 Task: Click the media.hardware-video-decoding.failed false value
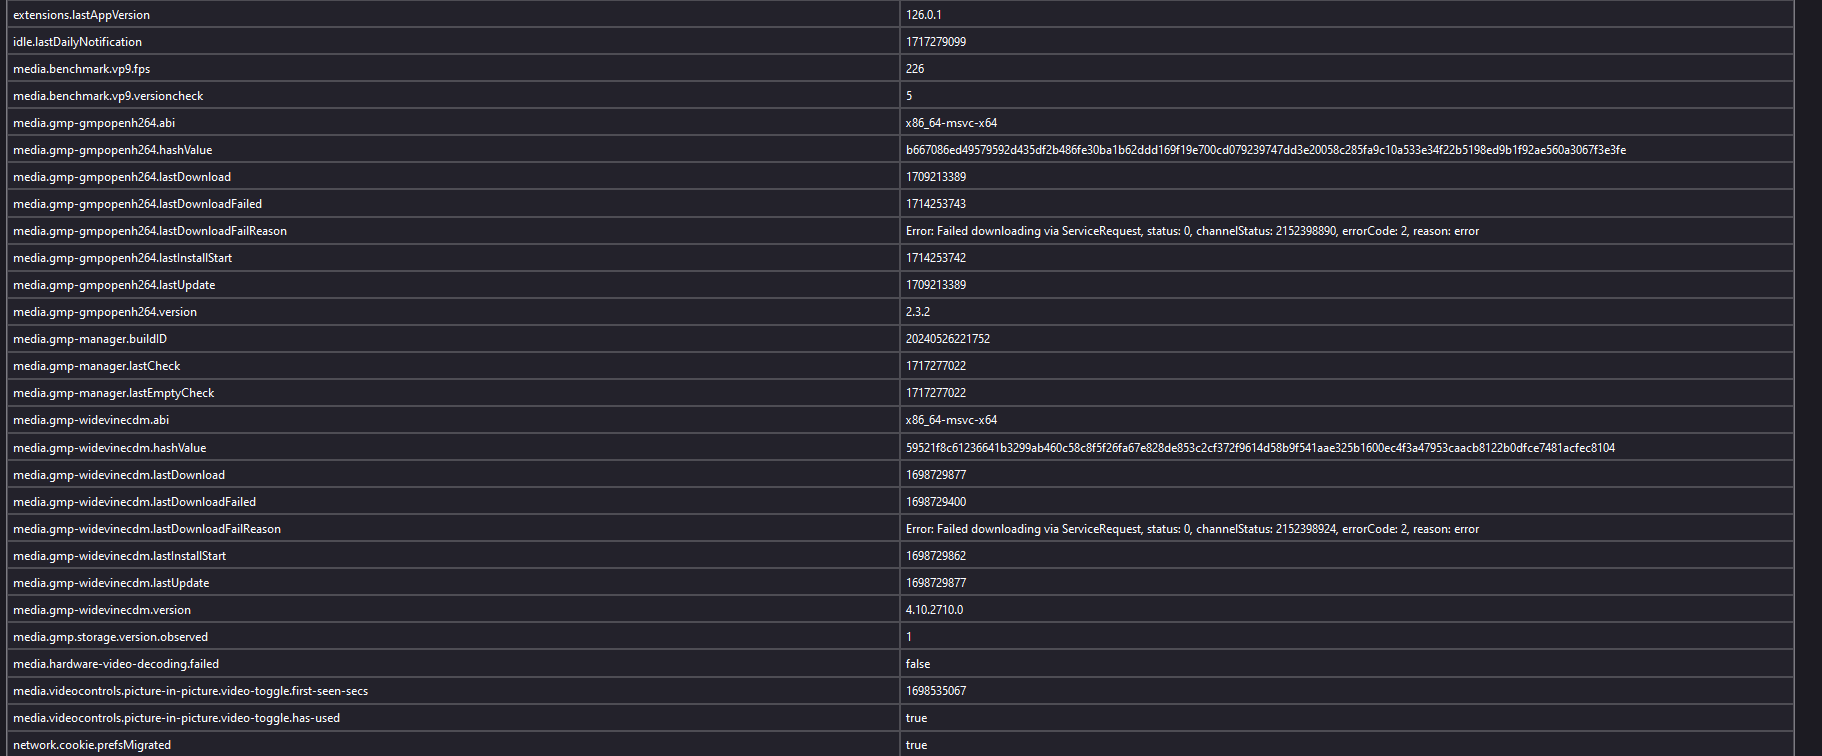click(x=917, y=664)
